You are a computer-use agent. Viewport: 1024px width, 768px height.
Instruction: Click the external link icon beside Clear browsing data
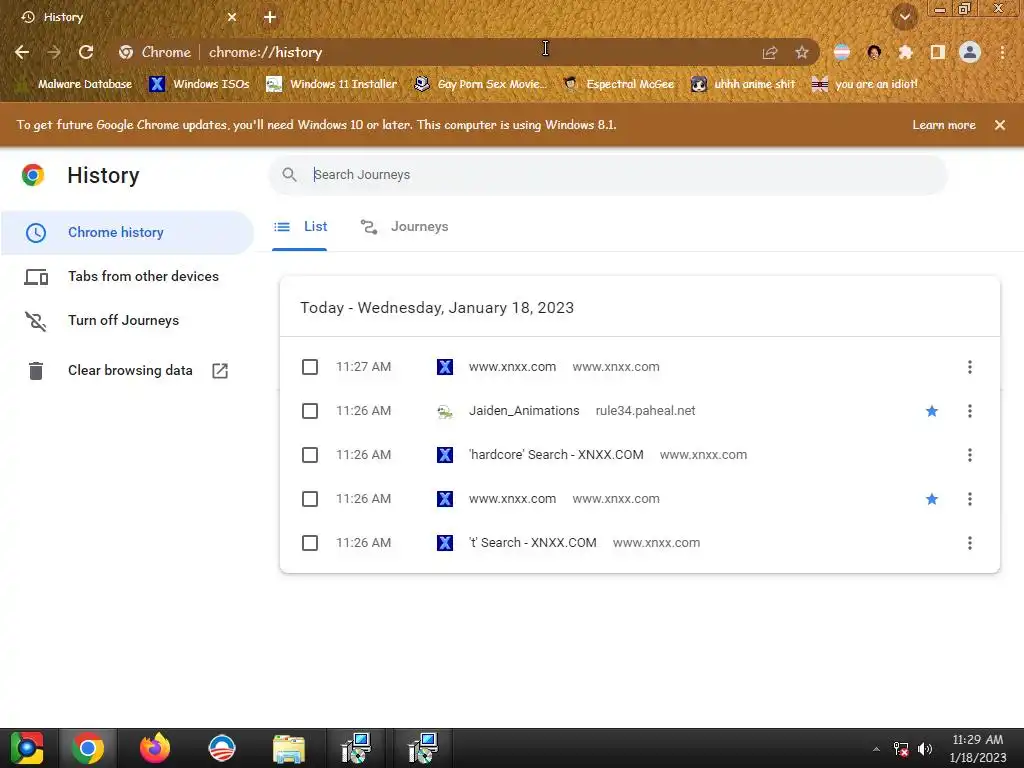pyautogui.click(x=220, y=371)
